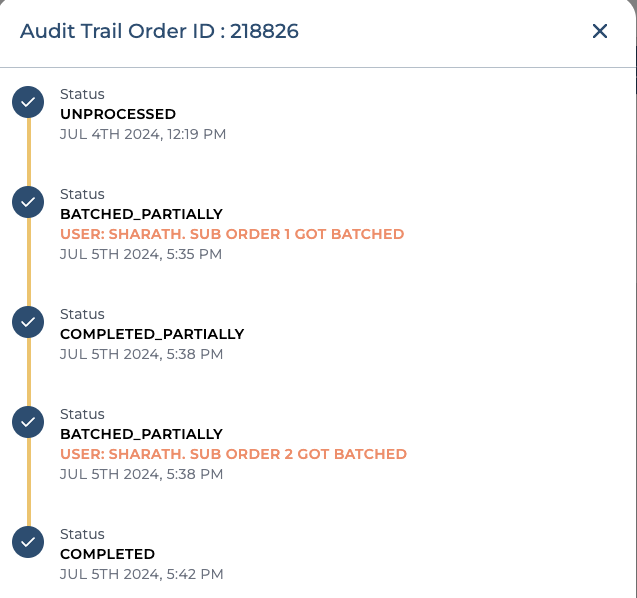Click BATCHED_PARTIALLY label above Sub Order 1 note
637x598 pixels.
[141, 214]
